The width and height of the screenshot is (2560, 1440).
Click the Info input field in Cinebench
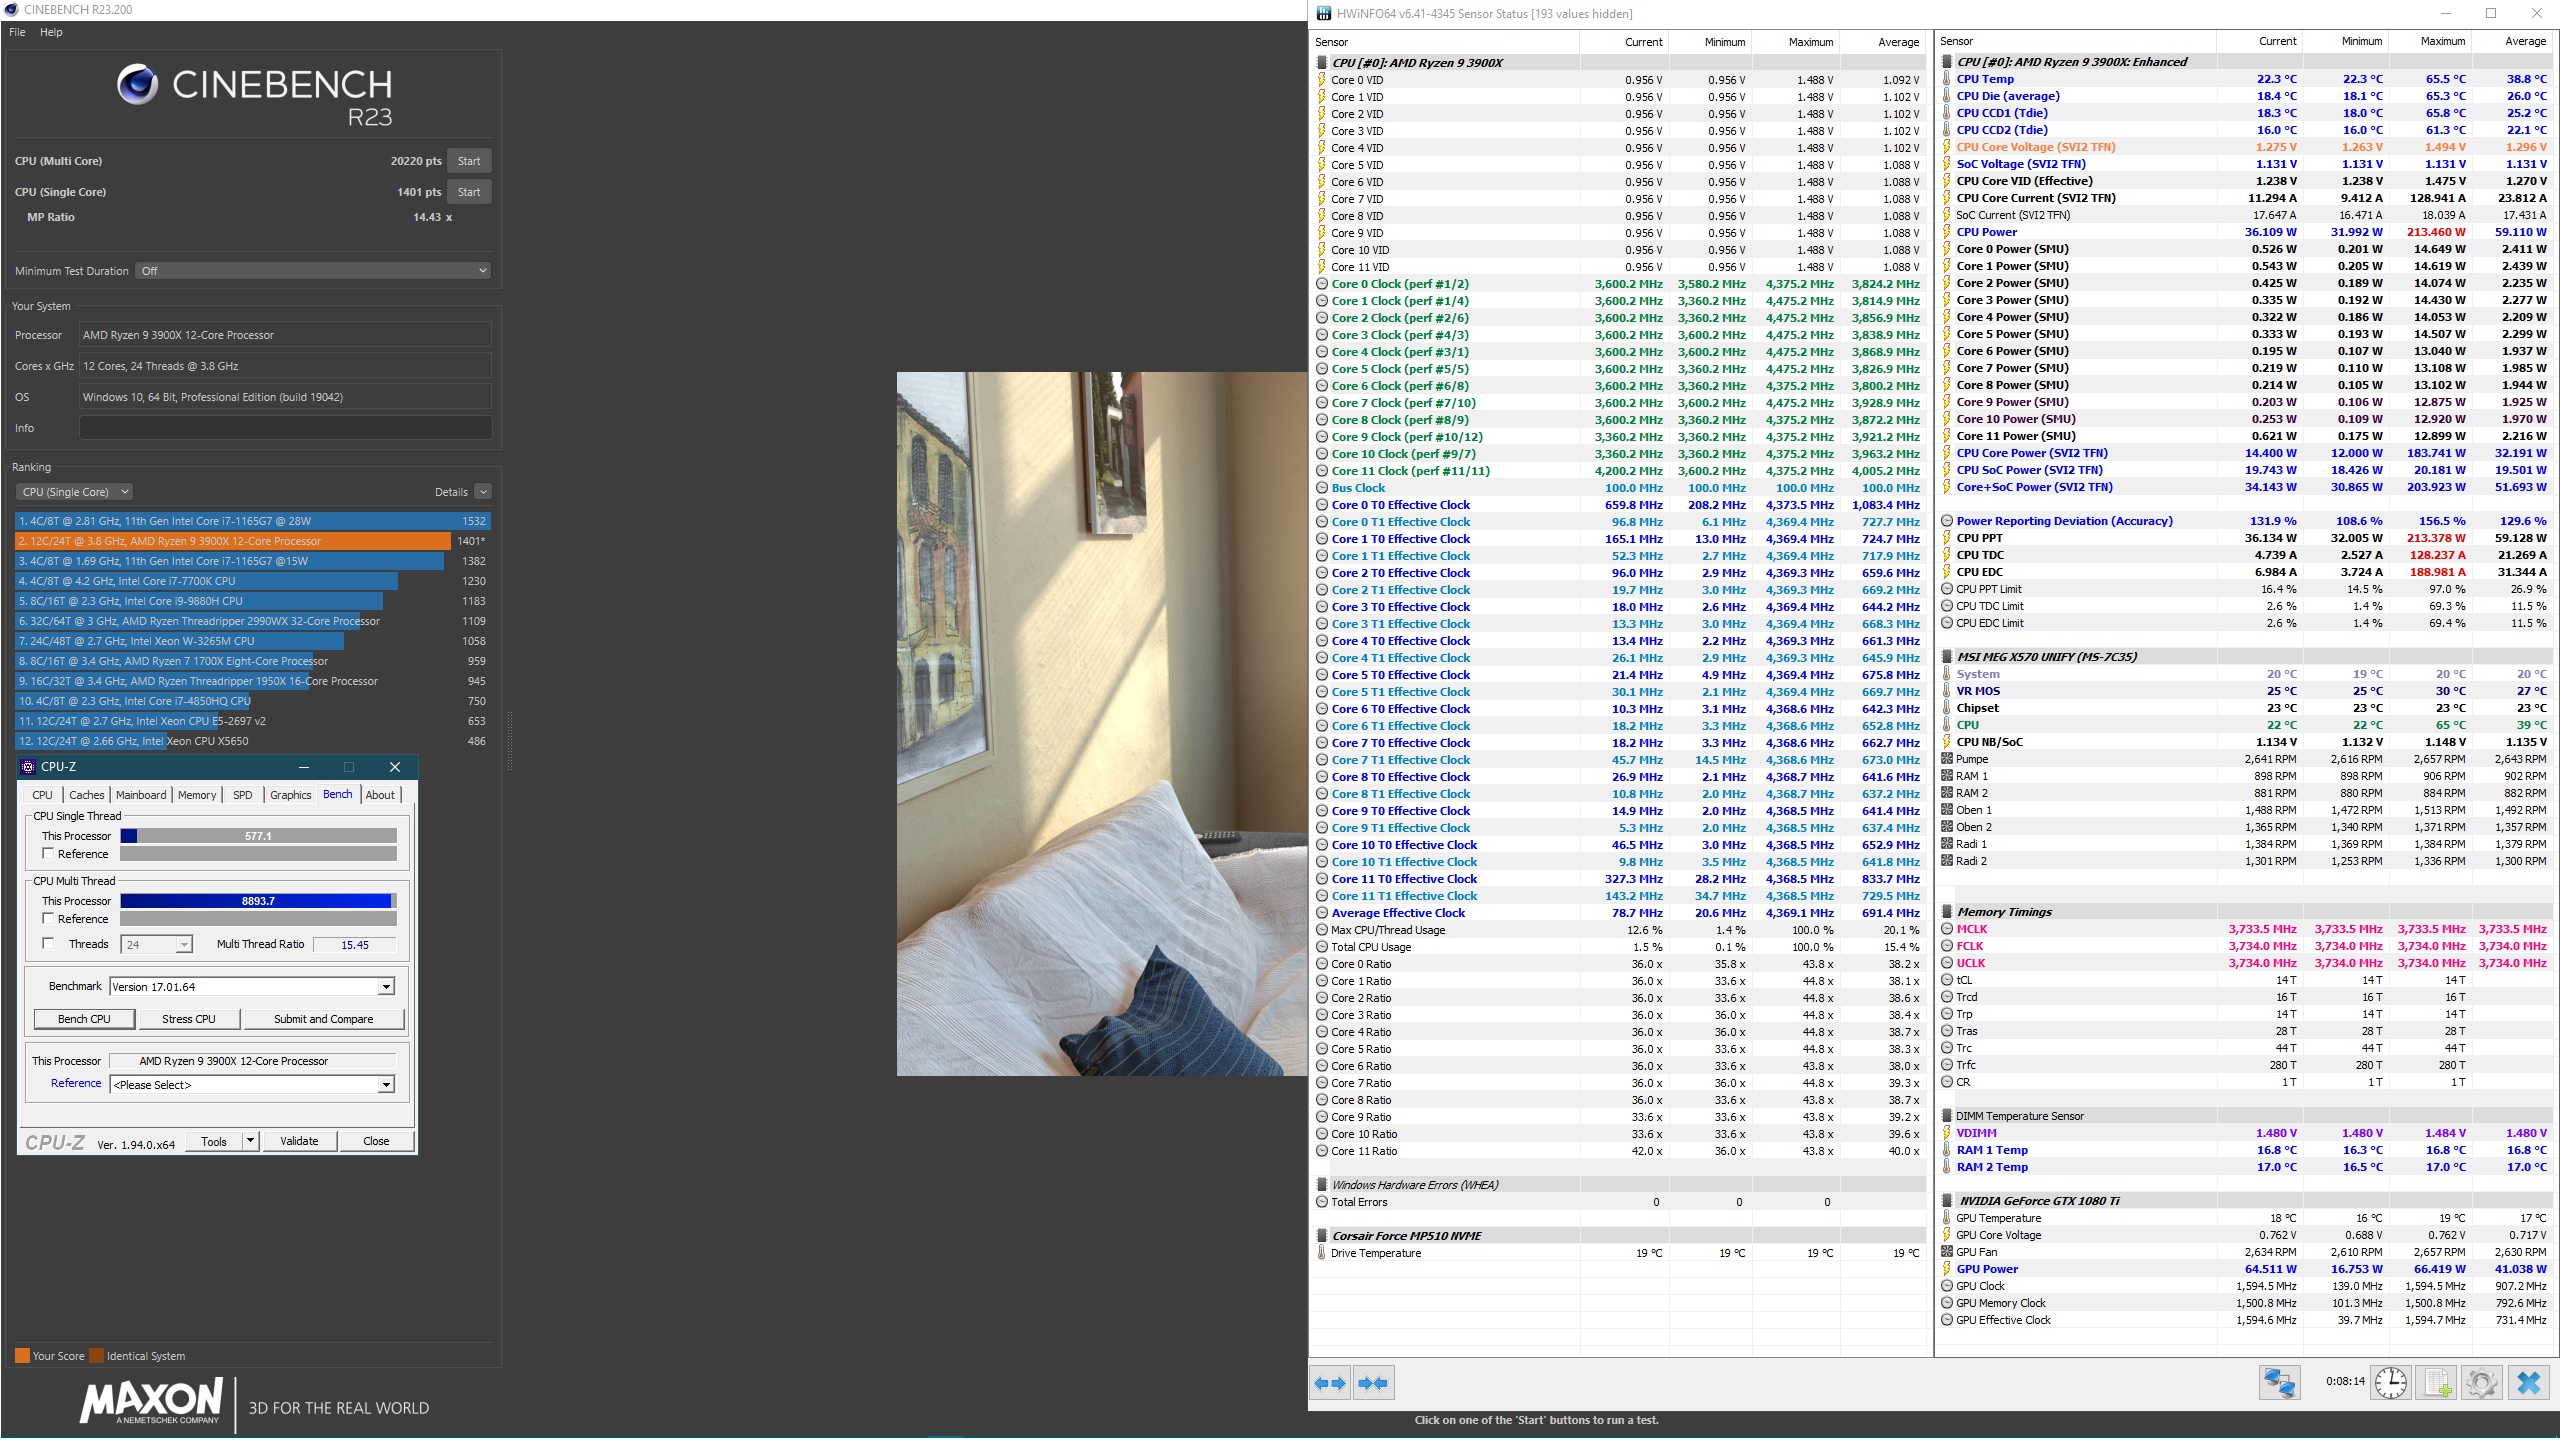tap(285, 428)
